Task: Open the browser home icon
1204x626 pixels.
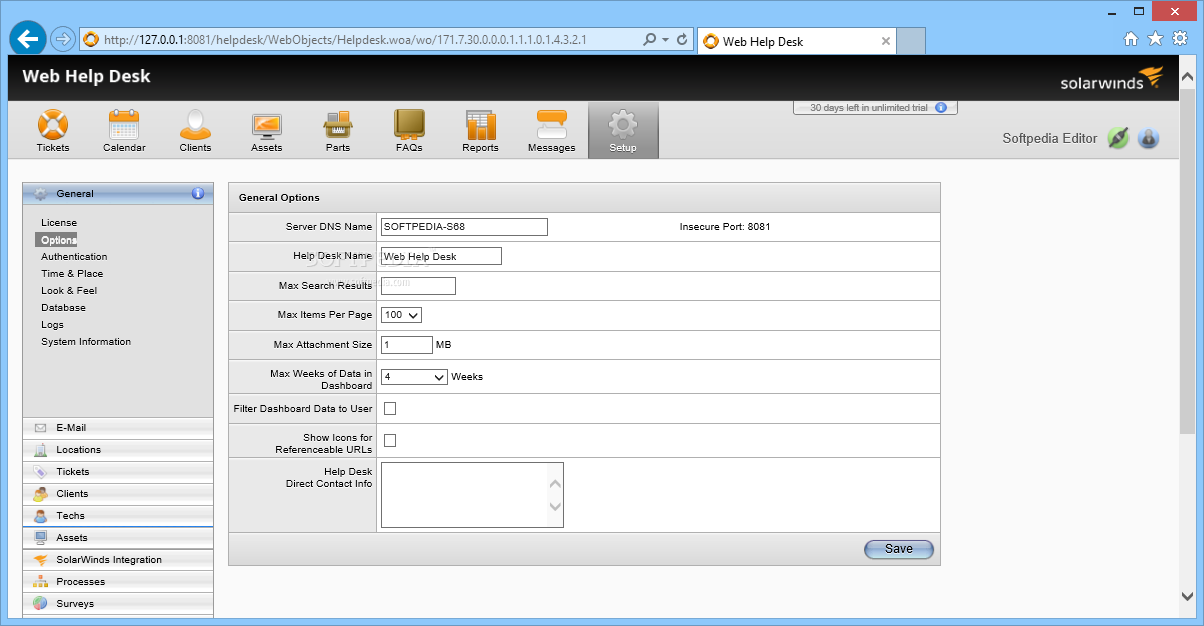Action: [1131, 39]
